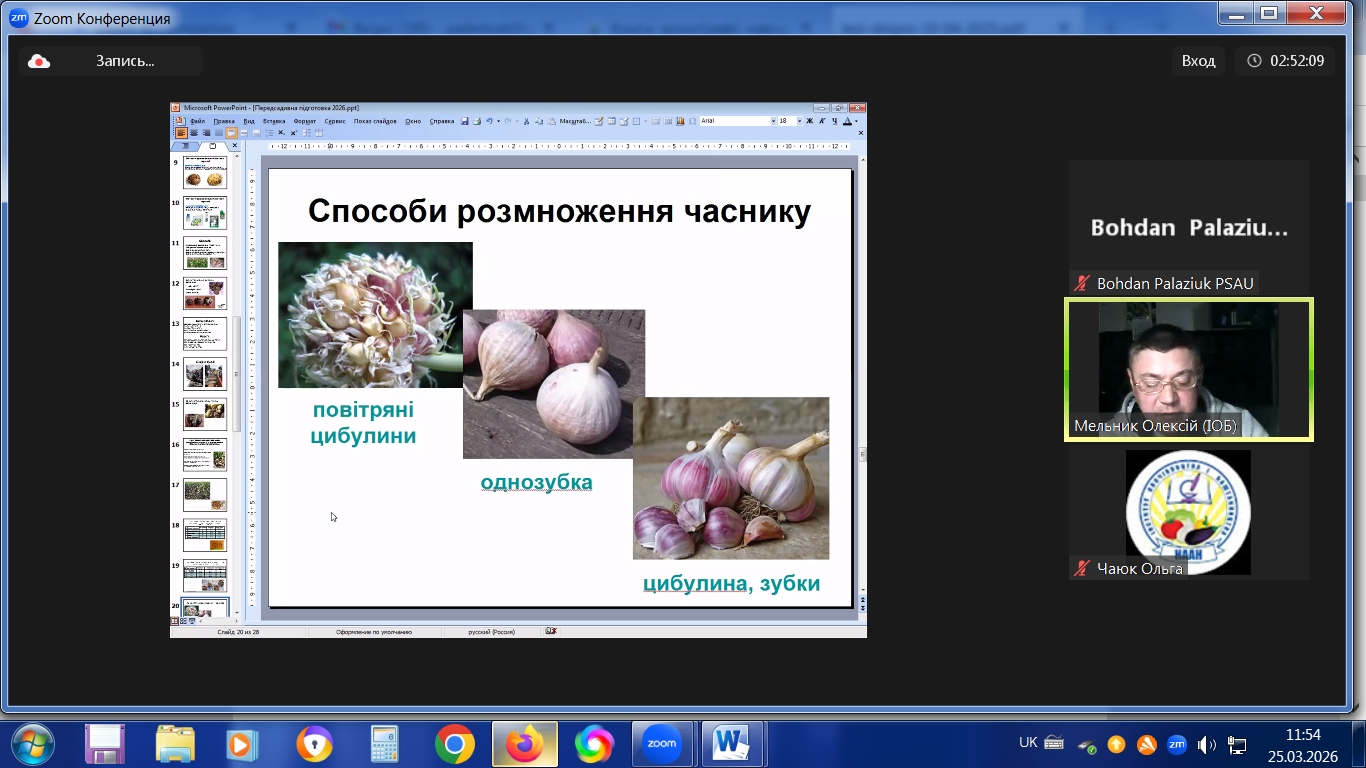Click the Вход button in Zoom

coord(1198,61)
